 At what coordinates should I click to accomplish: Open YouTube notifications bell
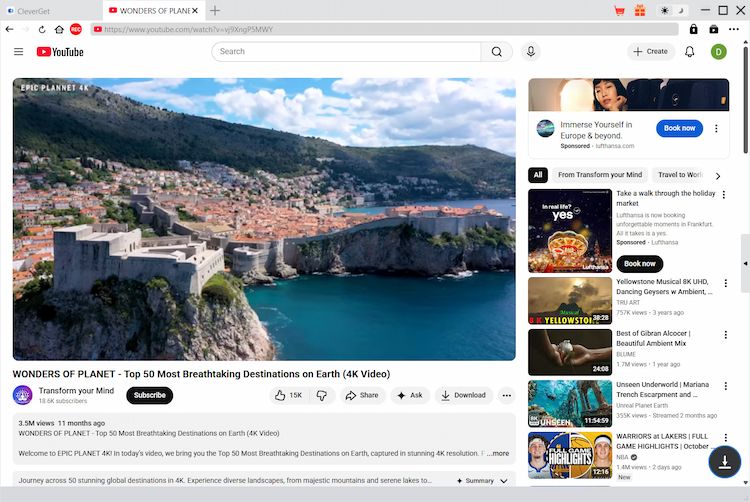click(x=689, y=51)
